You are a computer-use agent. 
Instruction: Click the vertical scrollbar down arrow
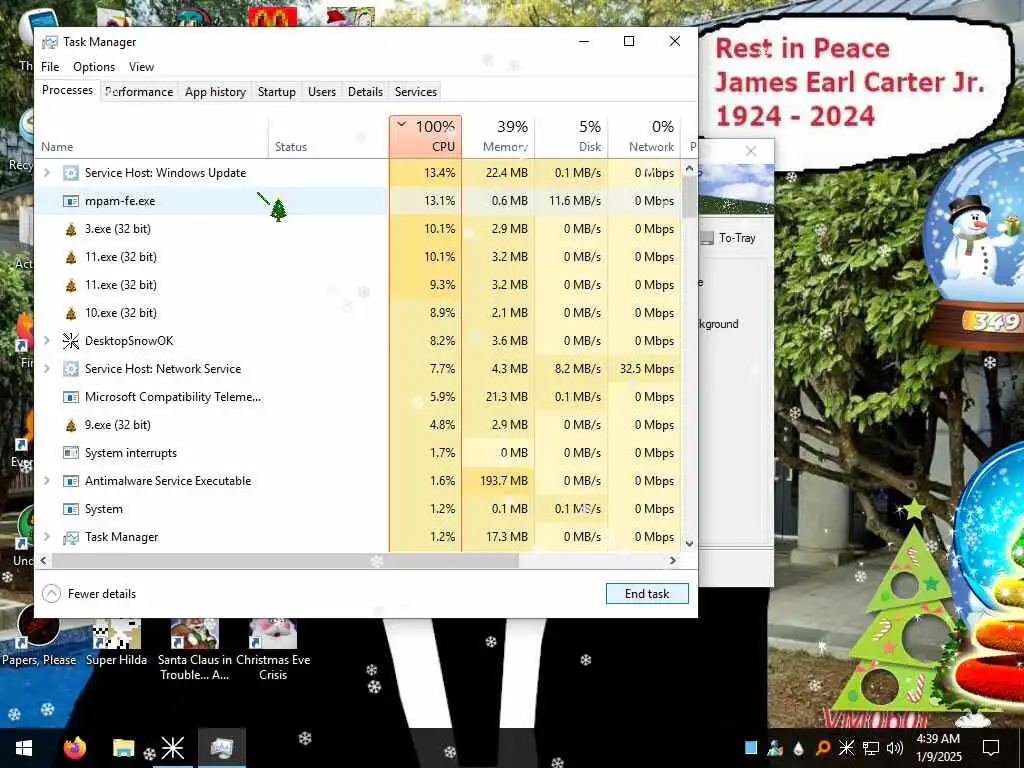(690, 543)
